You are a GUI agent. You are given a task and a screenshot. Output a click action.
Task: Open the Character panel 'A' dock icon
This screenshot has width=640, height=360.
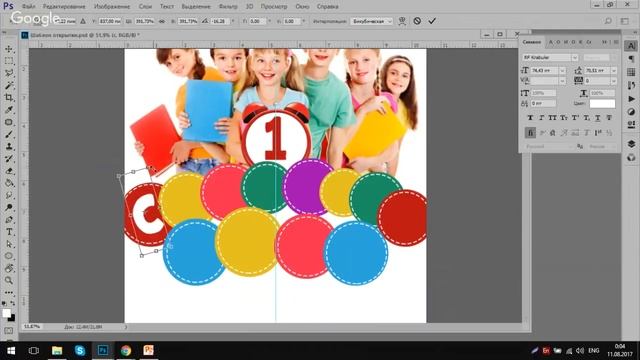click(631, 46)
